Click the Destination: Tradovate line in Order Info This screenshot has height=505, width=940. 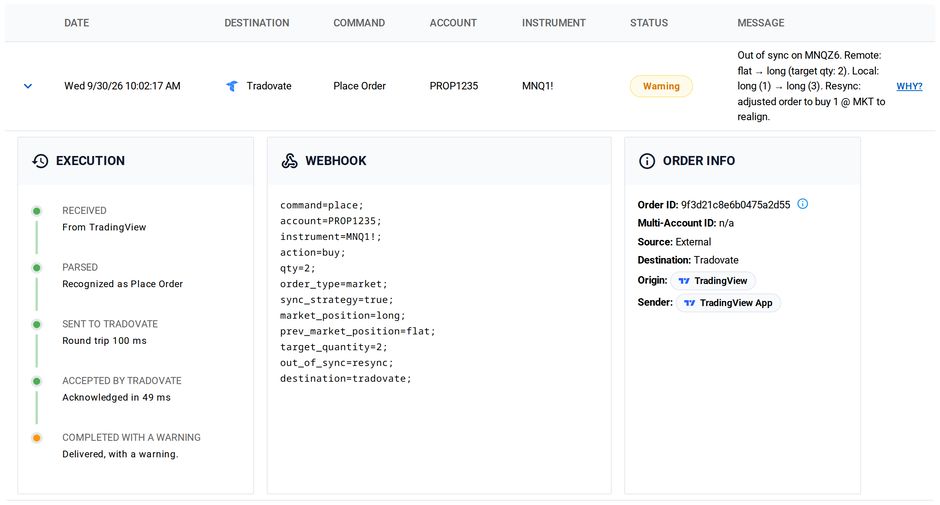(x=688, y=260)
